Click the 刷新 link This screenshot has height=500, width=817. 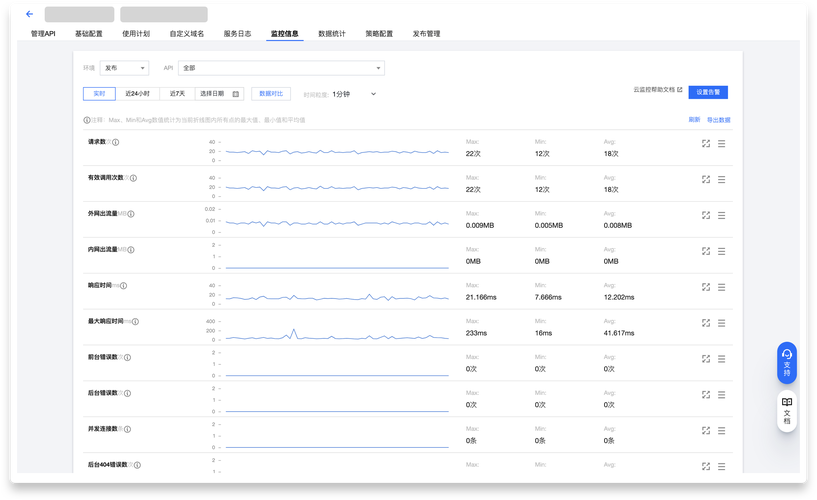pyautogui.click(x=694, y=120)
